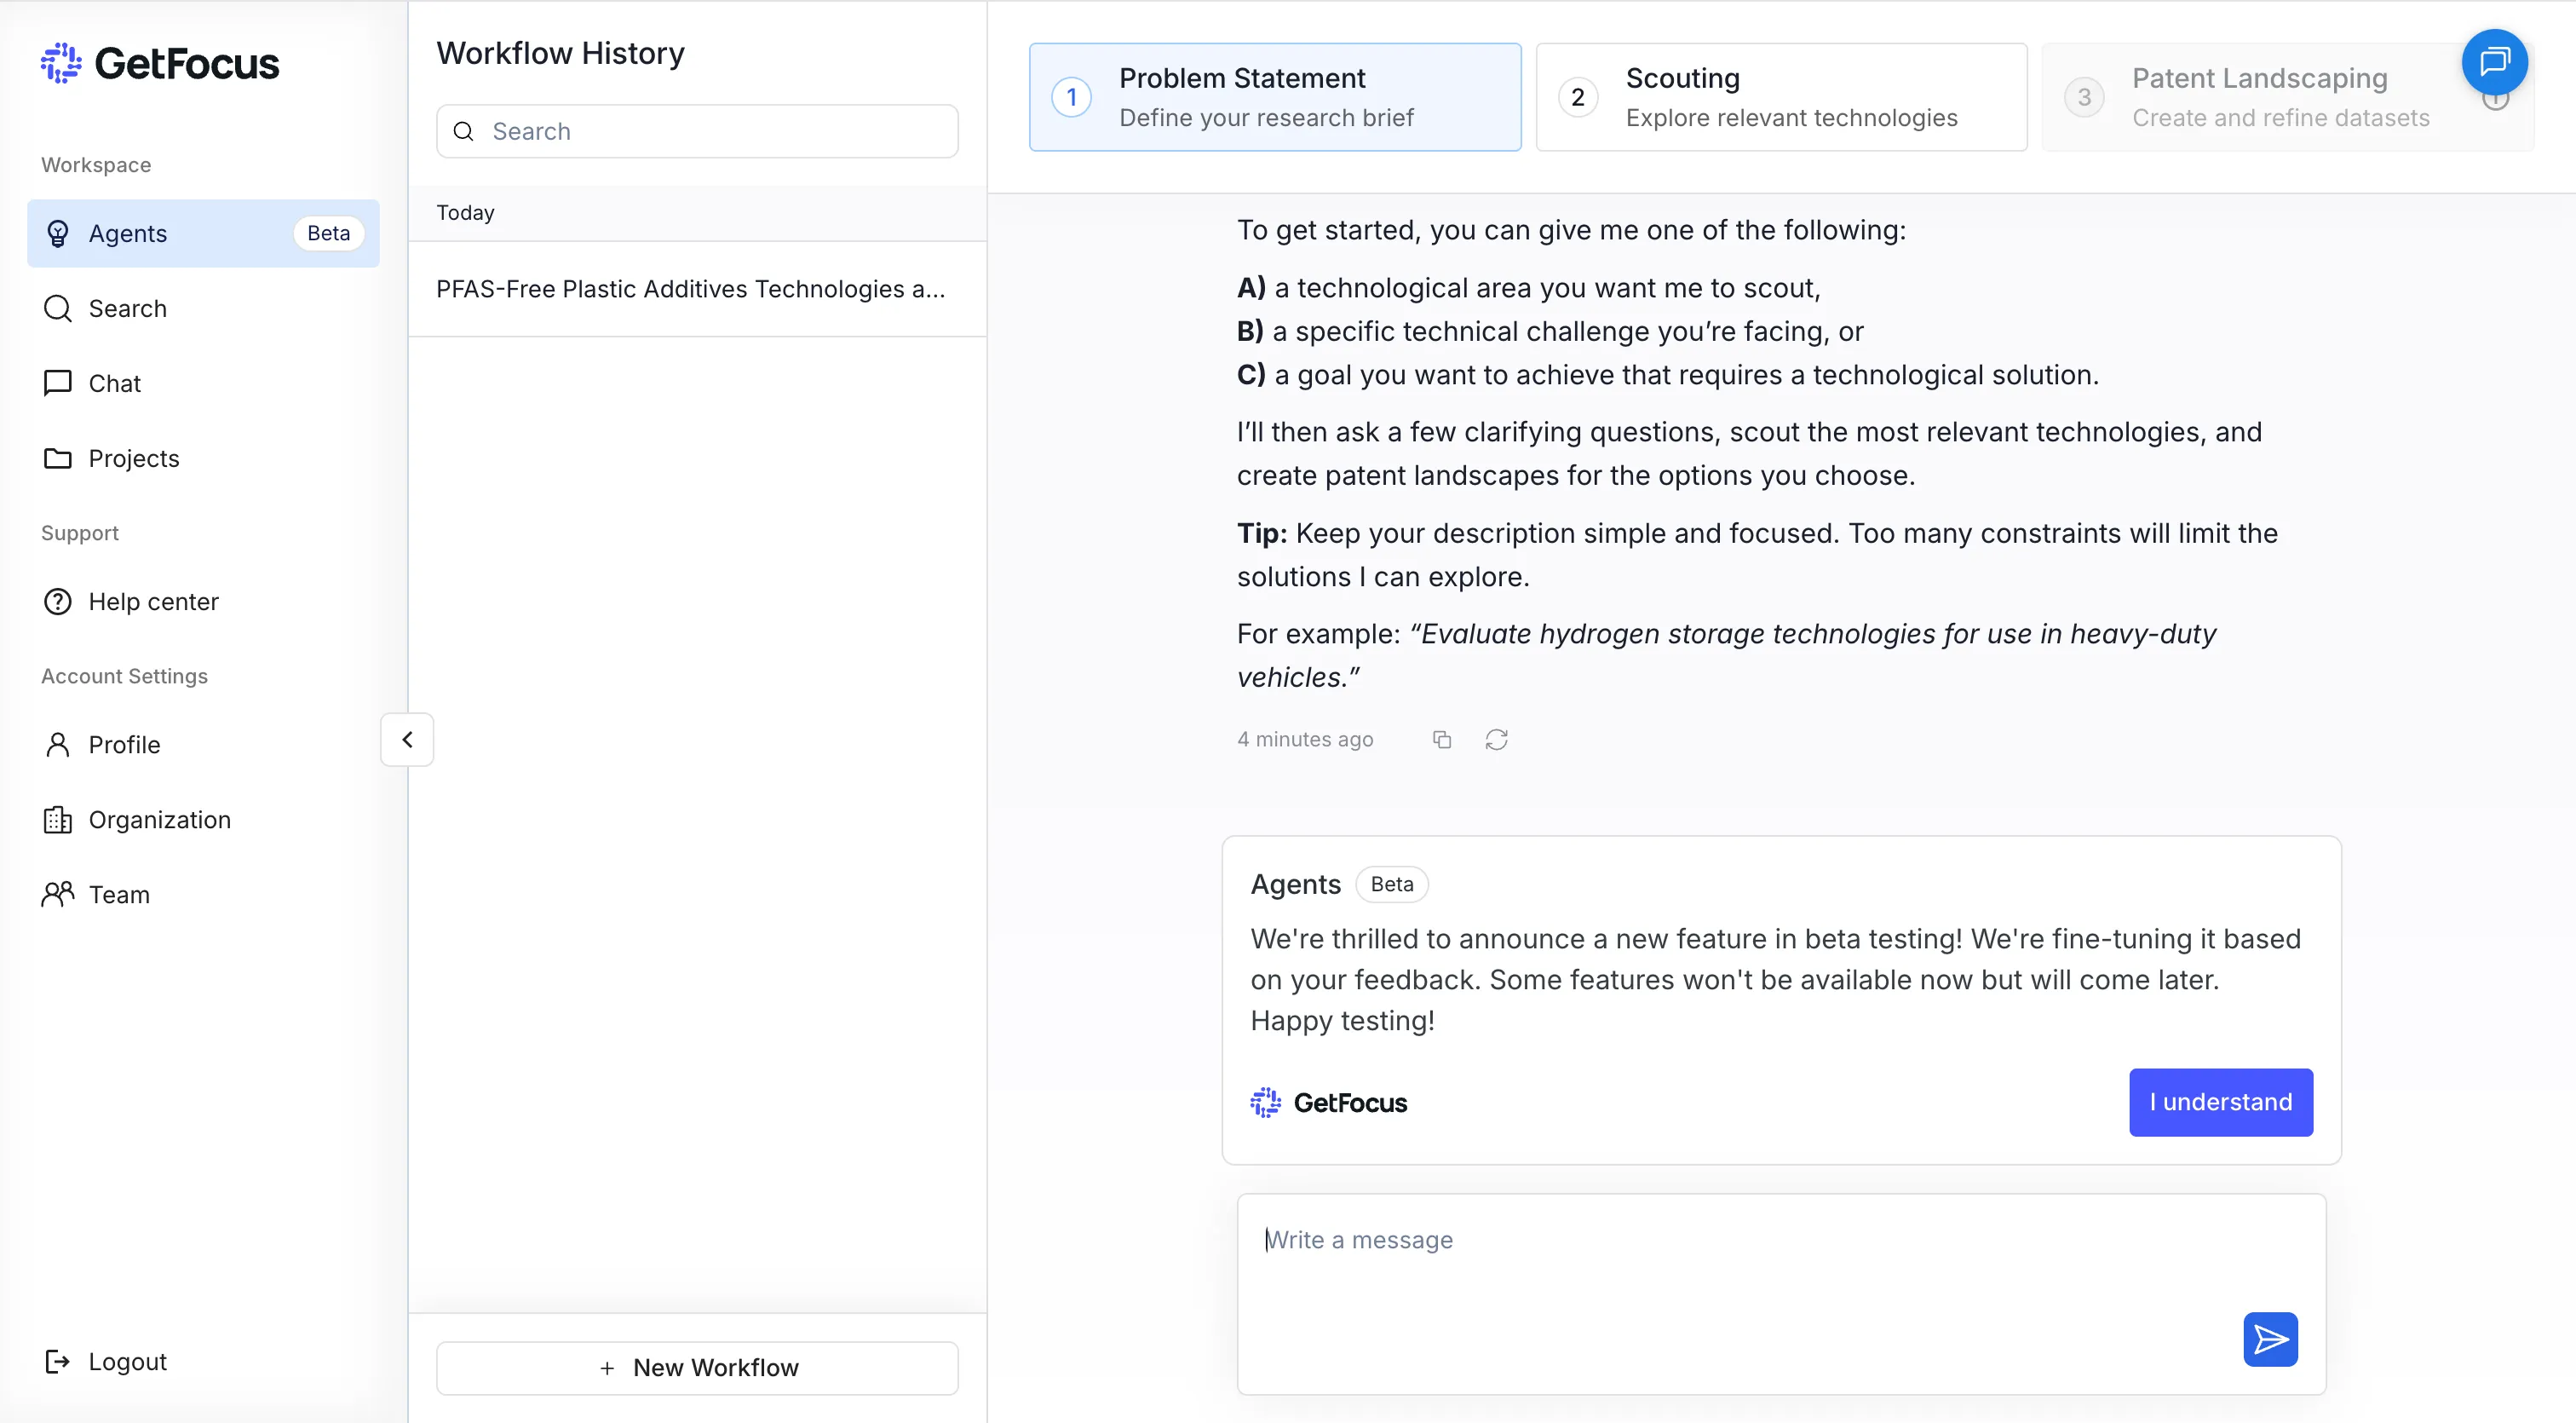The height and width of the screenshot is (1423, 2576).
Task: Click the two-person Team icon
Action: [58, 894]
